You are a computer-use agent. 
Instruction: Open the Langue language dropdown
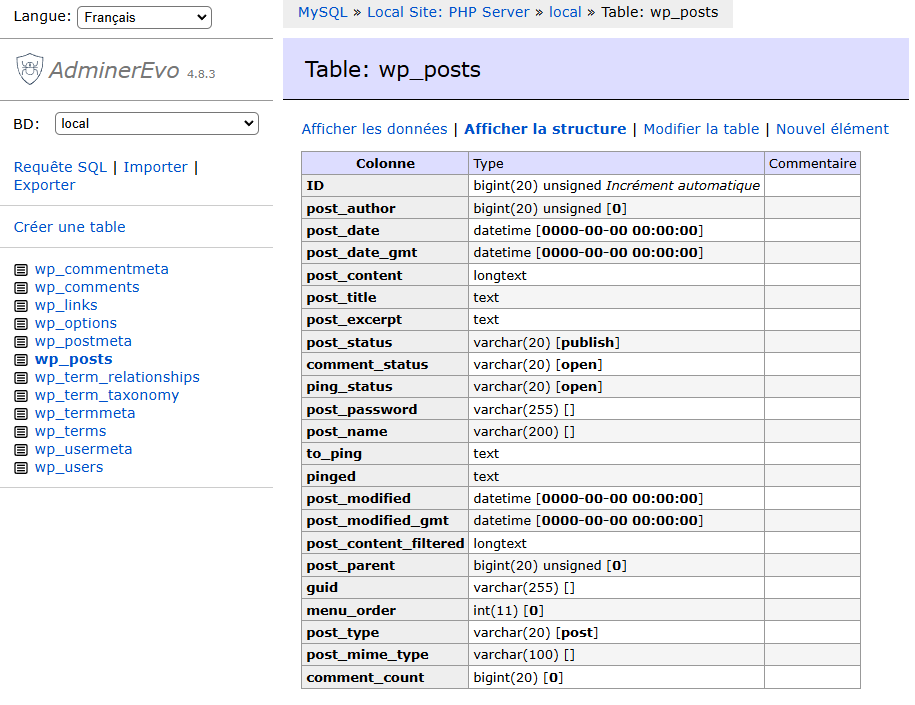[144, 17]
